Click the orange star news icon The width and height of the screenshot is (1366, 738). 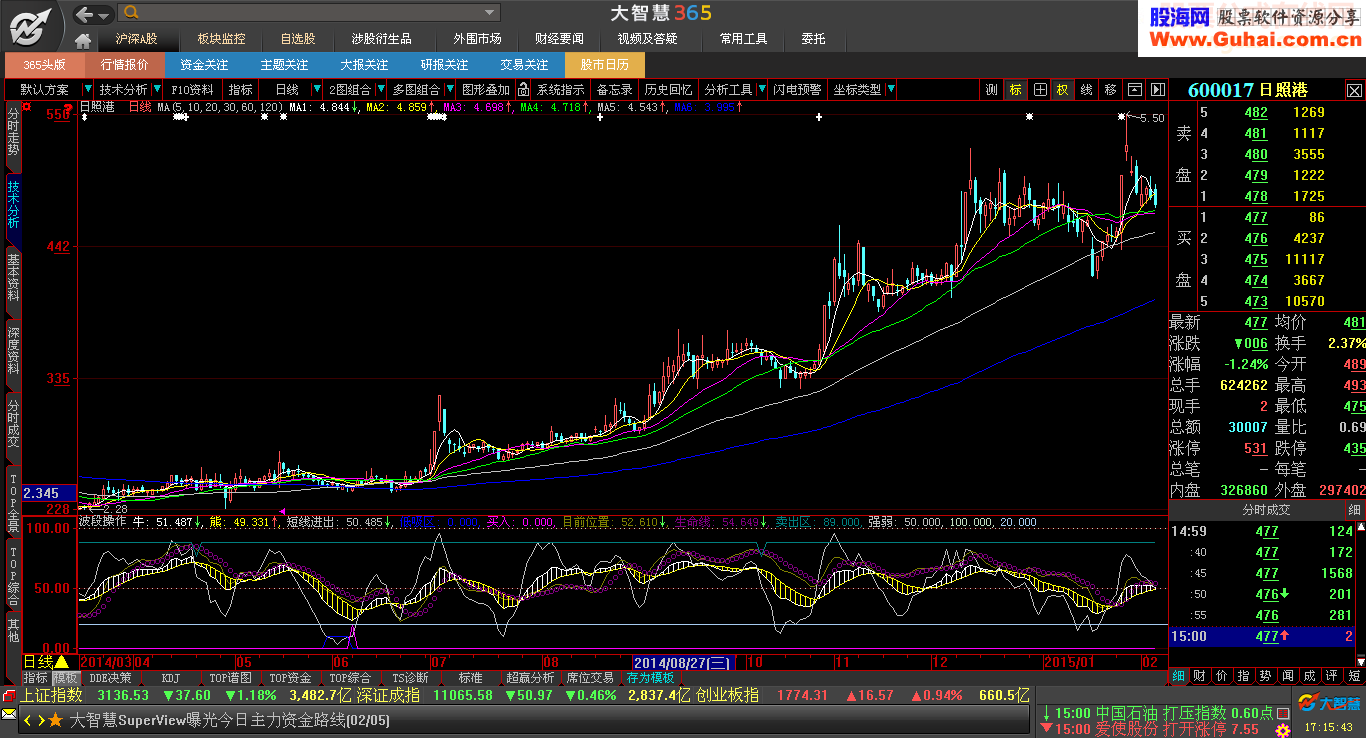[55, 720]
